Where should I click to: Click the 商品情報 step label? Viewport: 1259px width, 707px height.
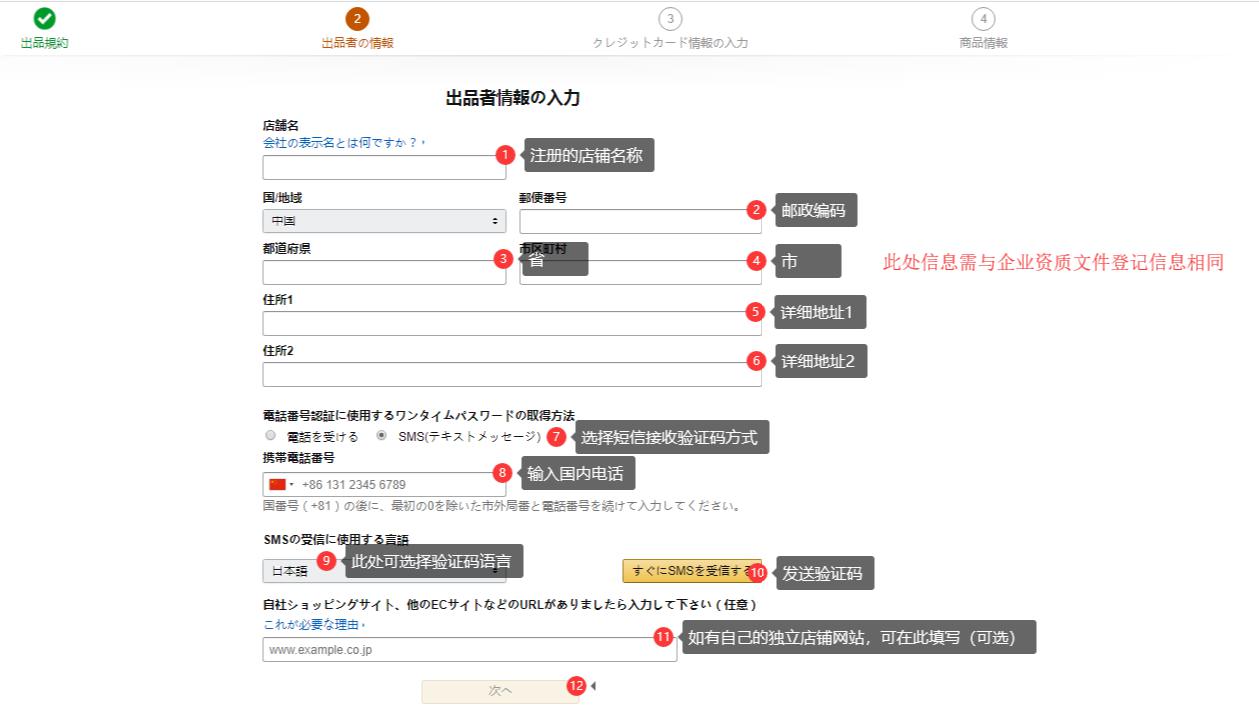point(983,43)
